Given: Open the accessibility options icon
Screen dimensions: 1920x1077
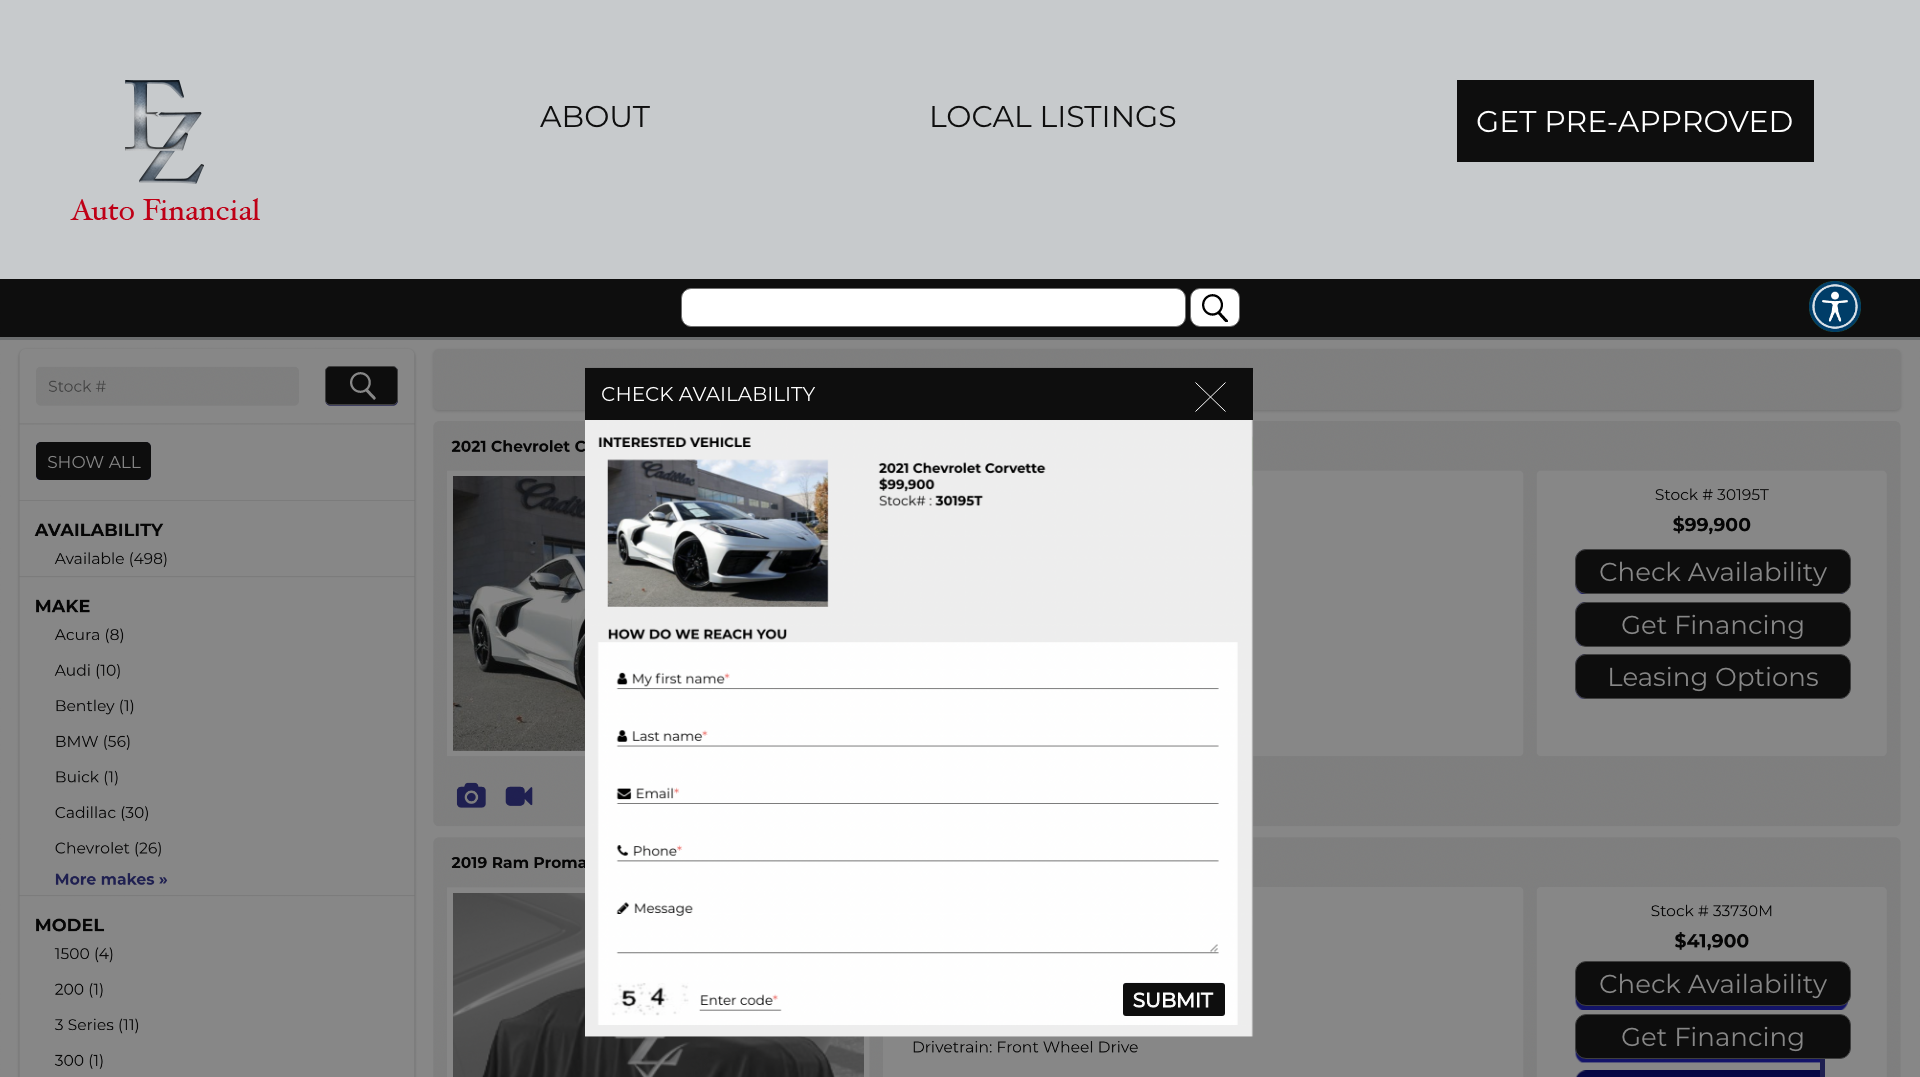Looking at the screenshot, I should pyautogui.click(x=1835, y=307).
